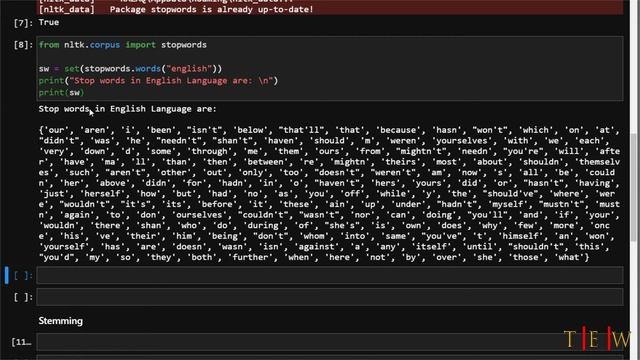Click code cell 8 with the stopwords import

[x=330, y=68]
